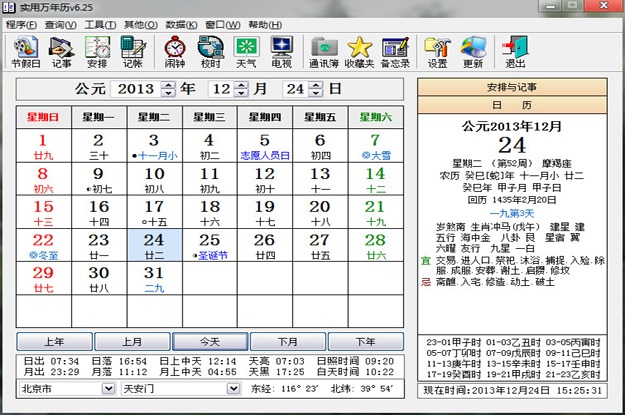The height and width of the screenshot is (415, 625).
Task: Expand the 北京市 city dropdown
Action: [108, 388]
